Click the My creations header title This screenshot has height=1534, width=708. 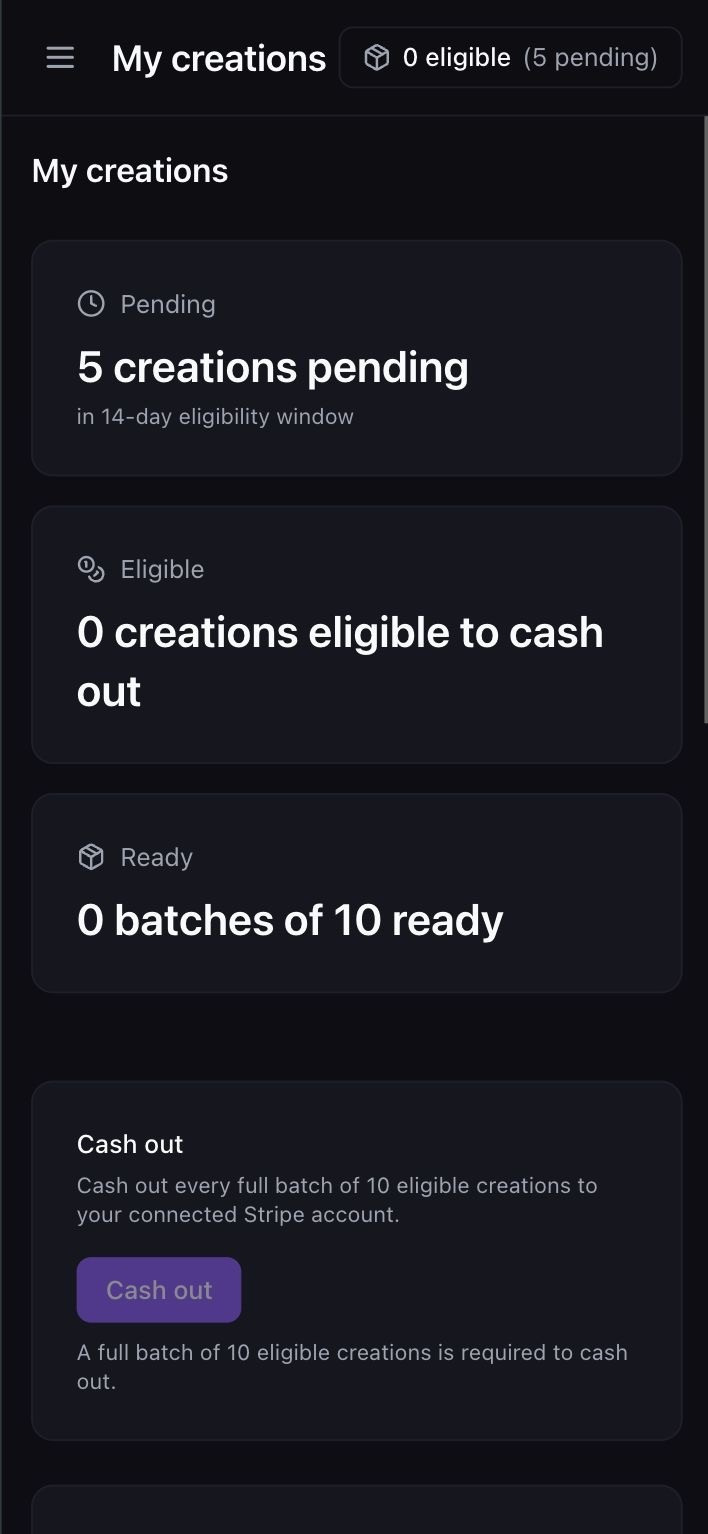219,58
